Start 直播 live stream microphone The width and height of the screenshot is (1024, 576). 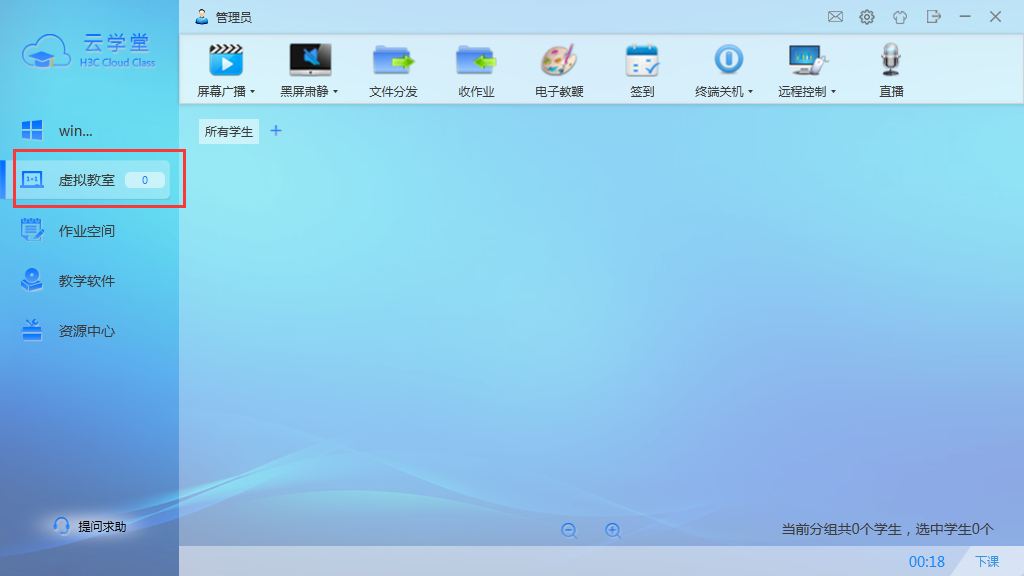pos(891,70)
